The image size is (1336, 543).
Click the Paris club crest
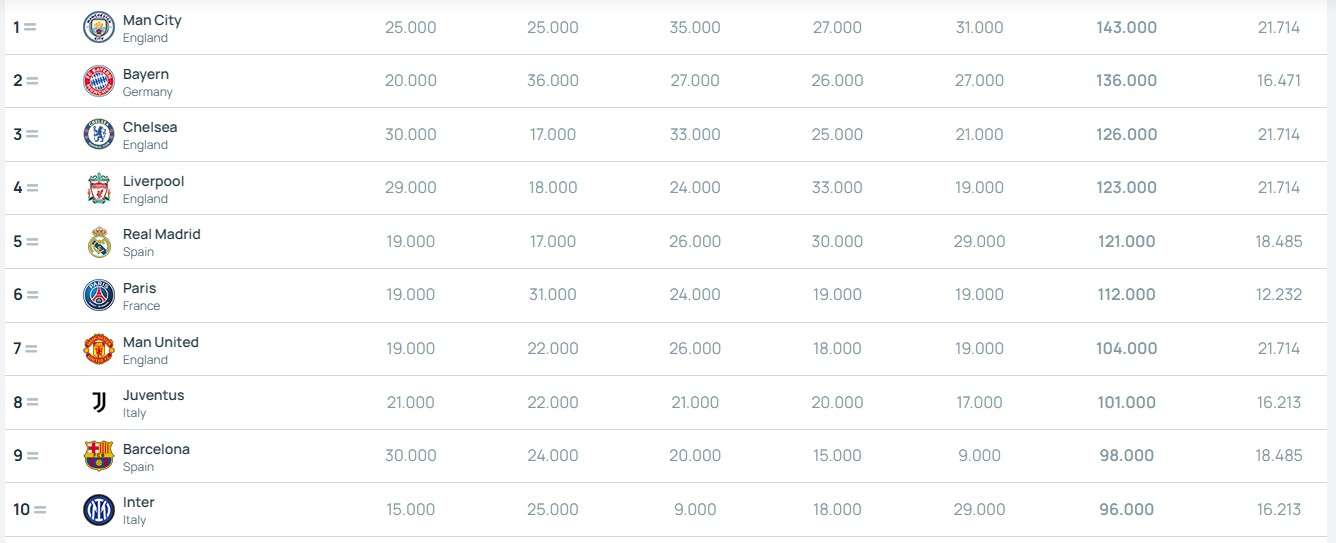[98, 295]
